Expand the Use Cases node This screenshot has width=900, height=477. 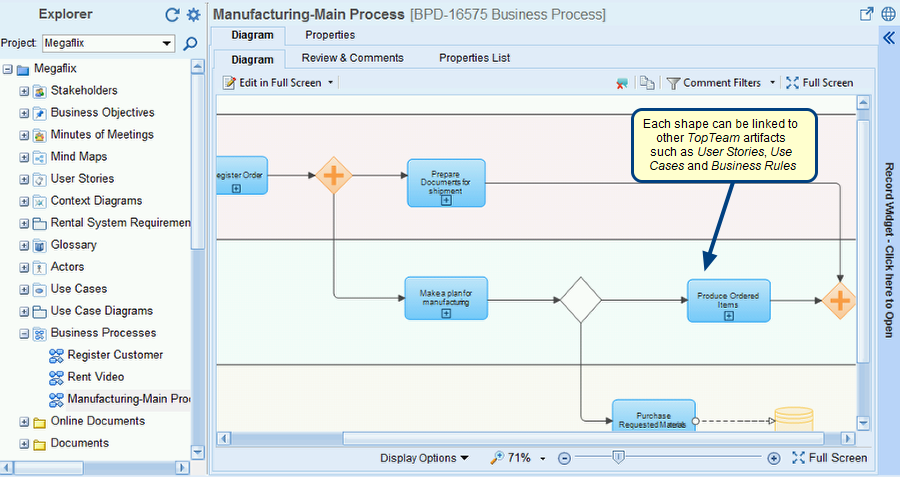[24, 290]
